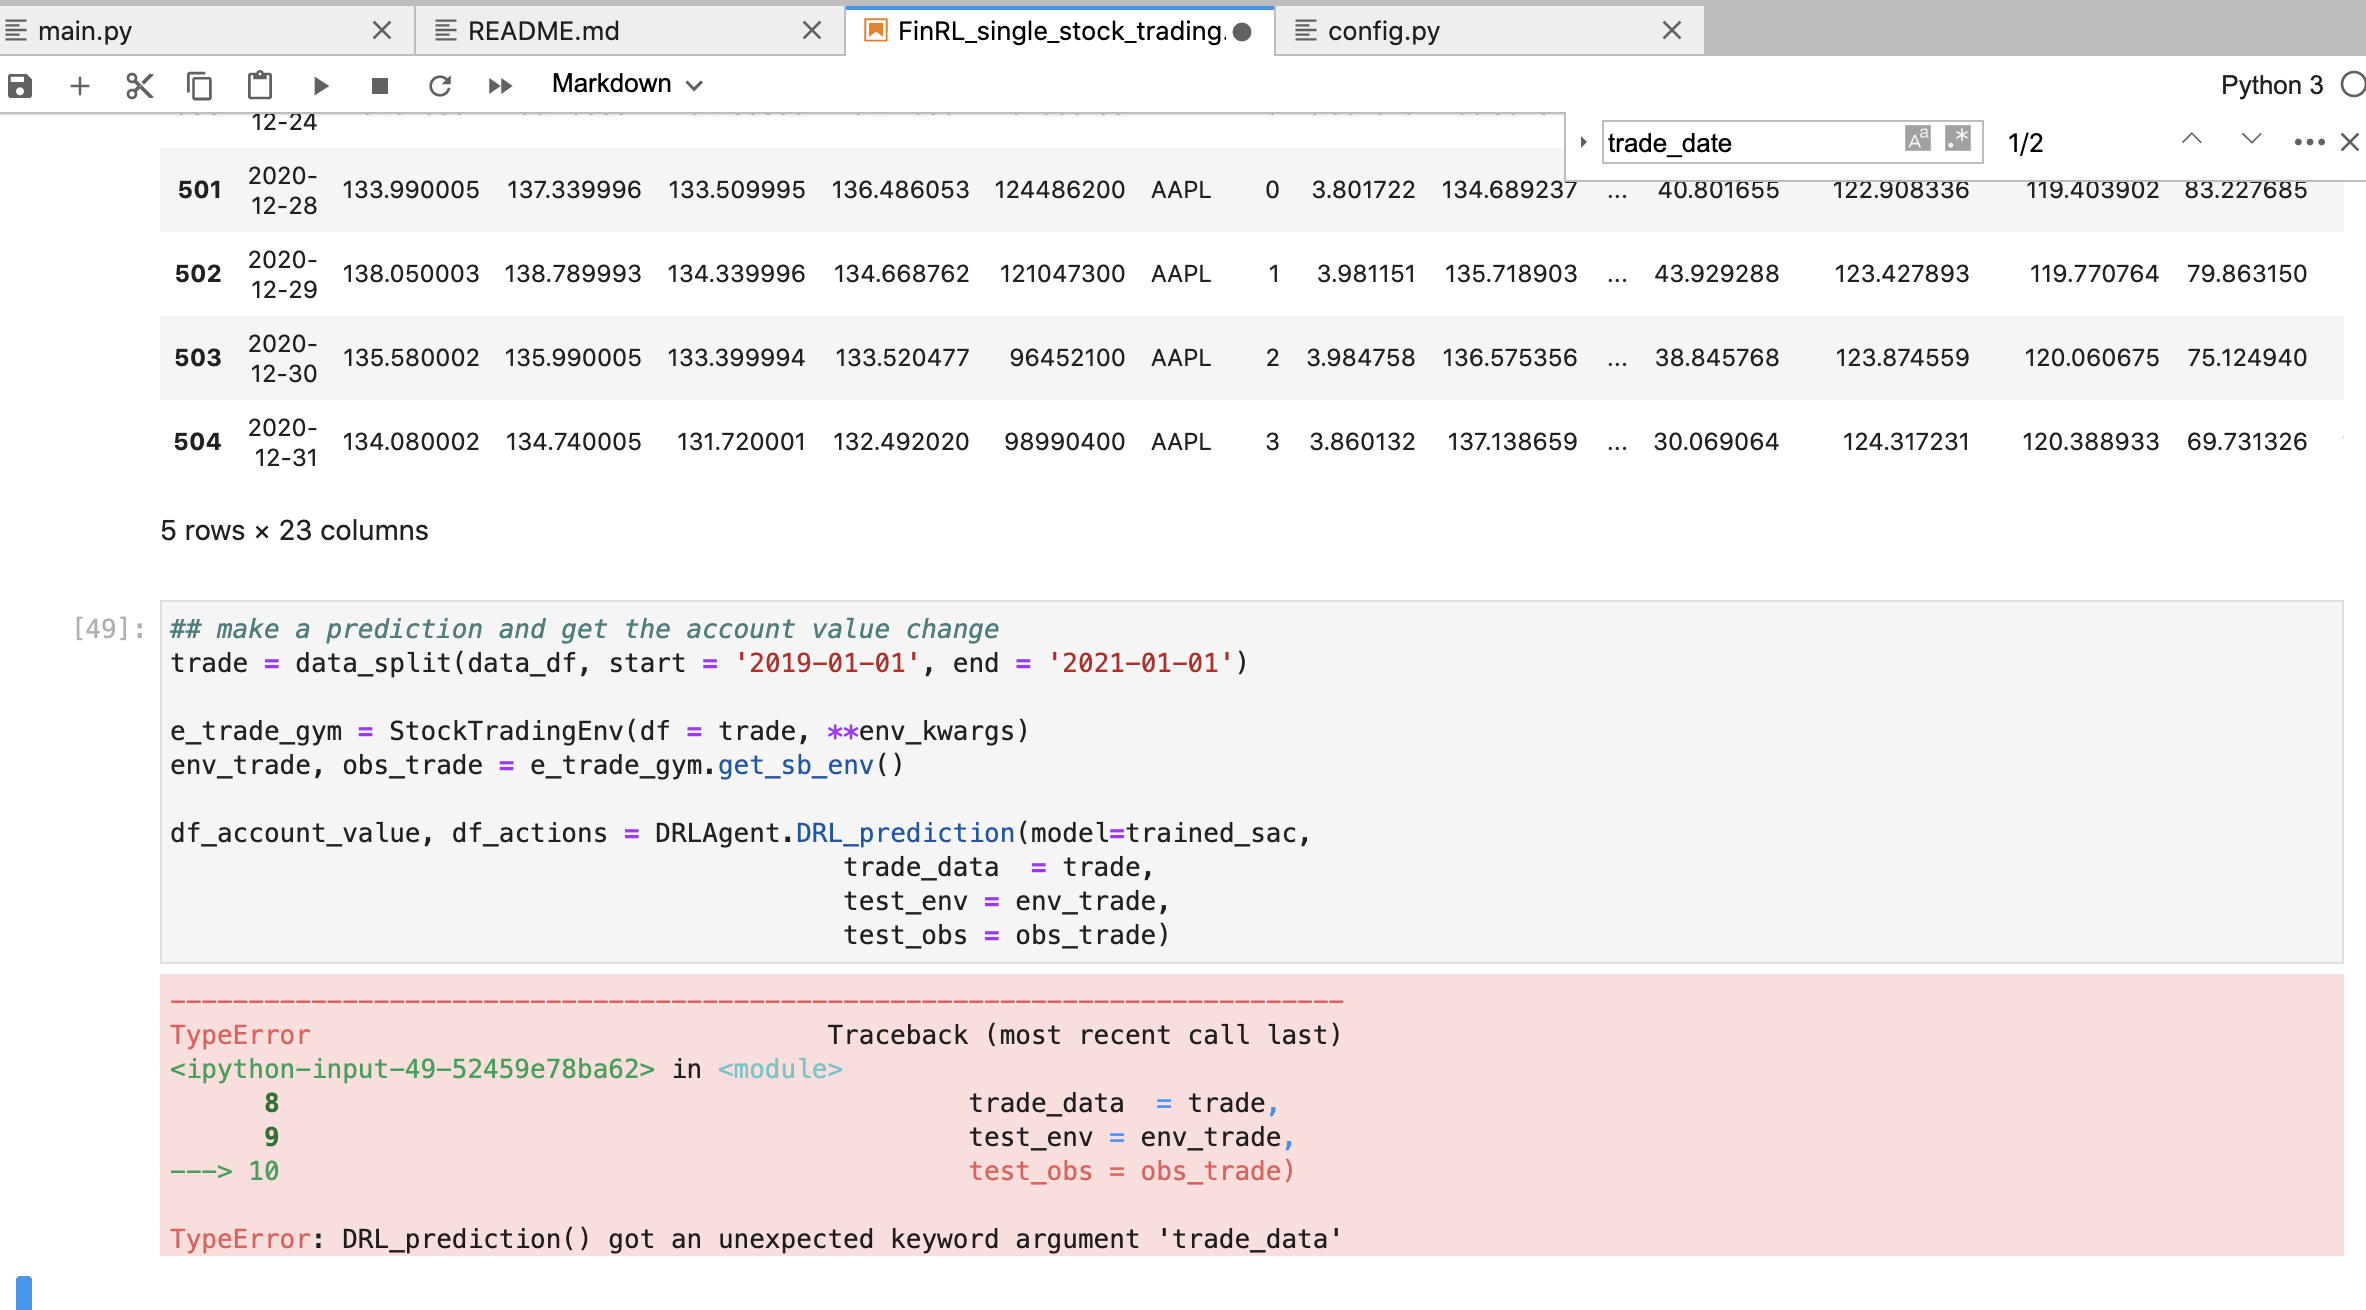Save the notebook

click(19, 85)
